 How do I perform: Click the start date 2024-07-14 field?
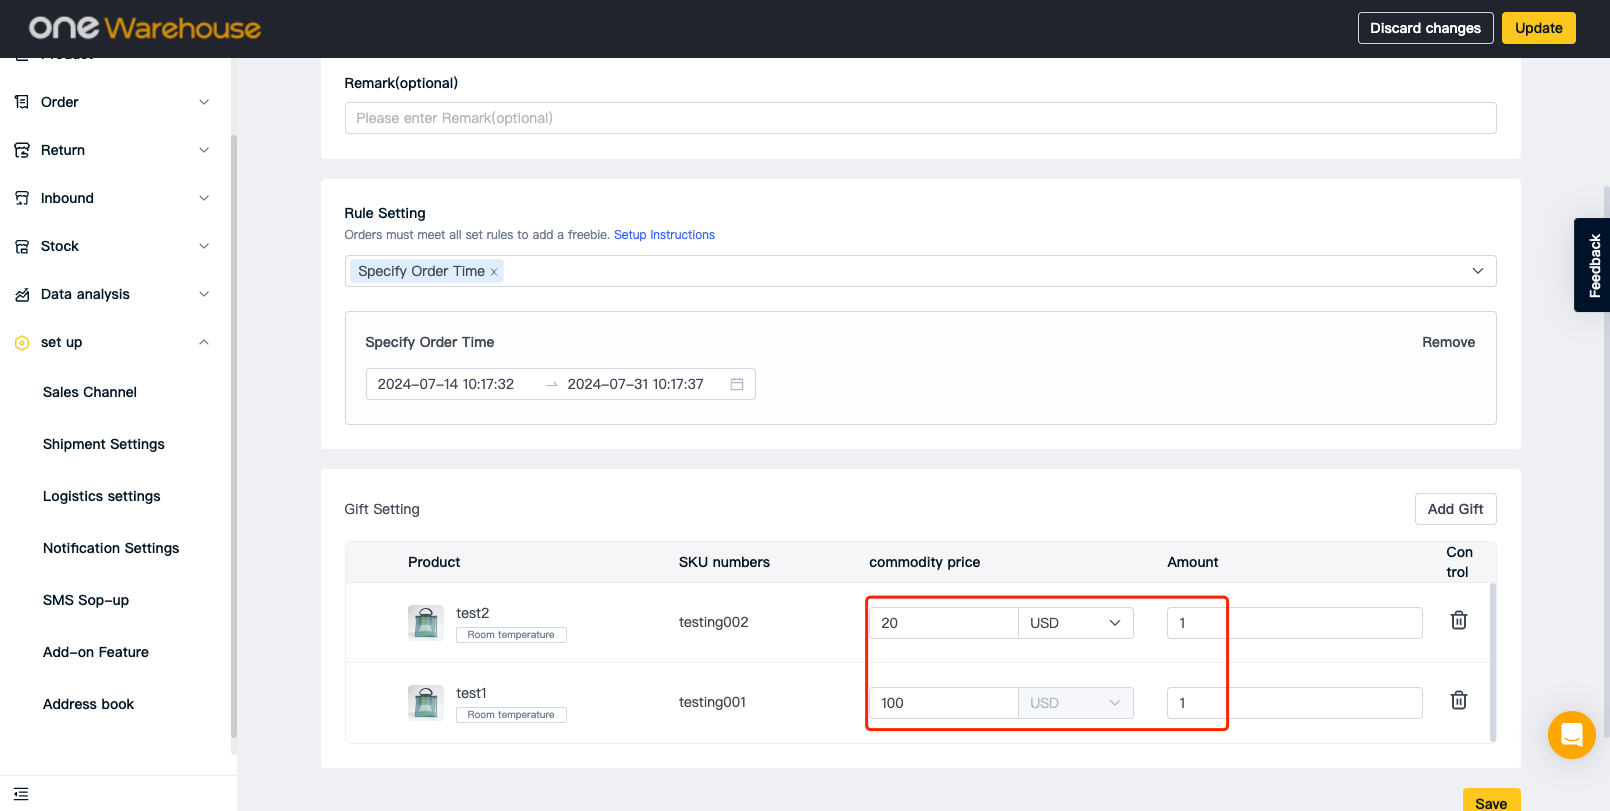click(446, 384)
